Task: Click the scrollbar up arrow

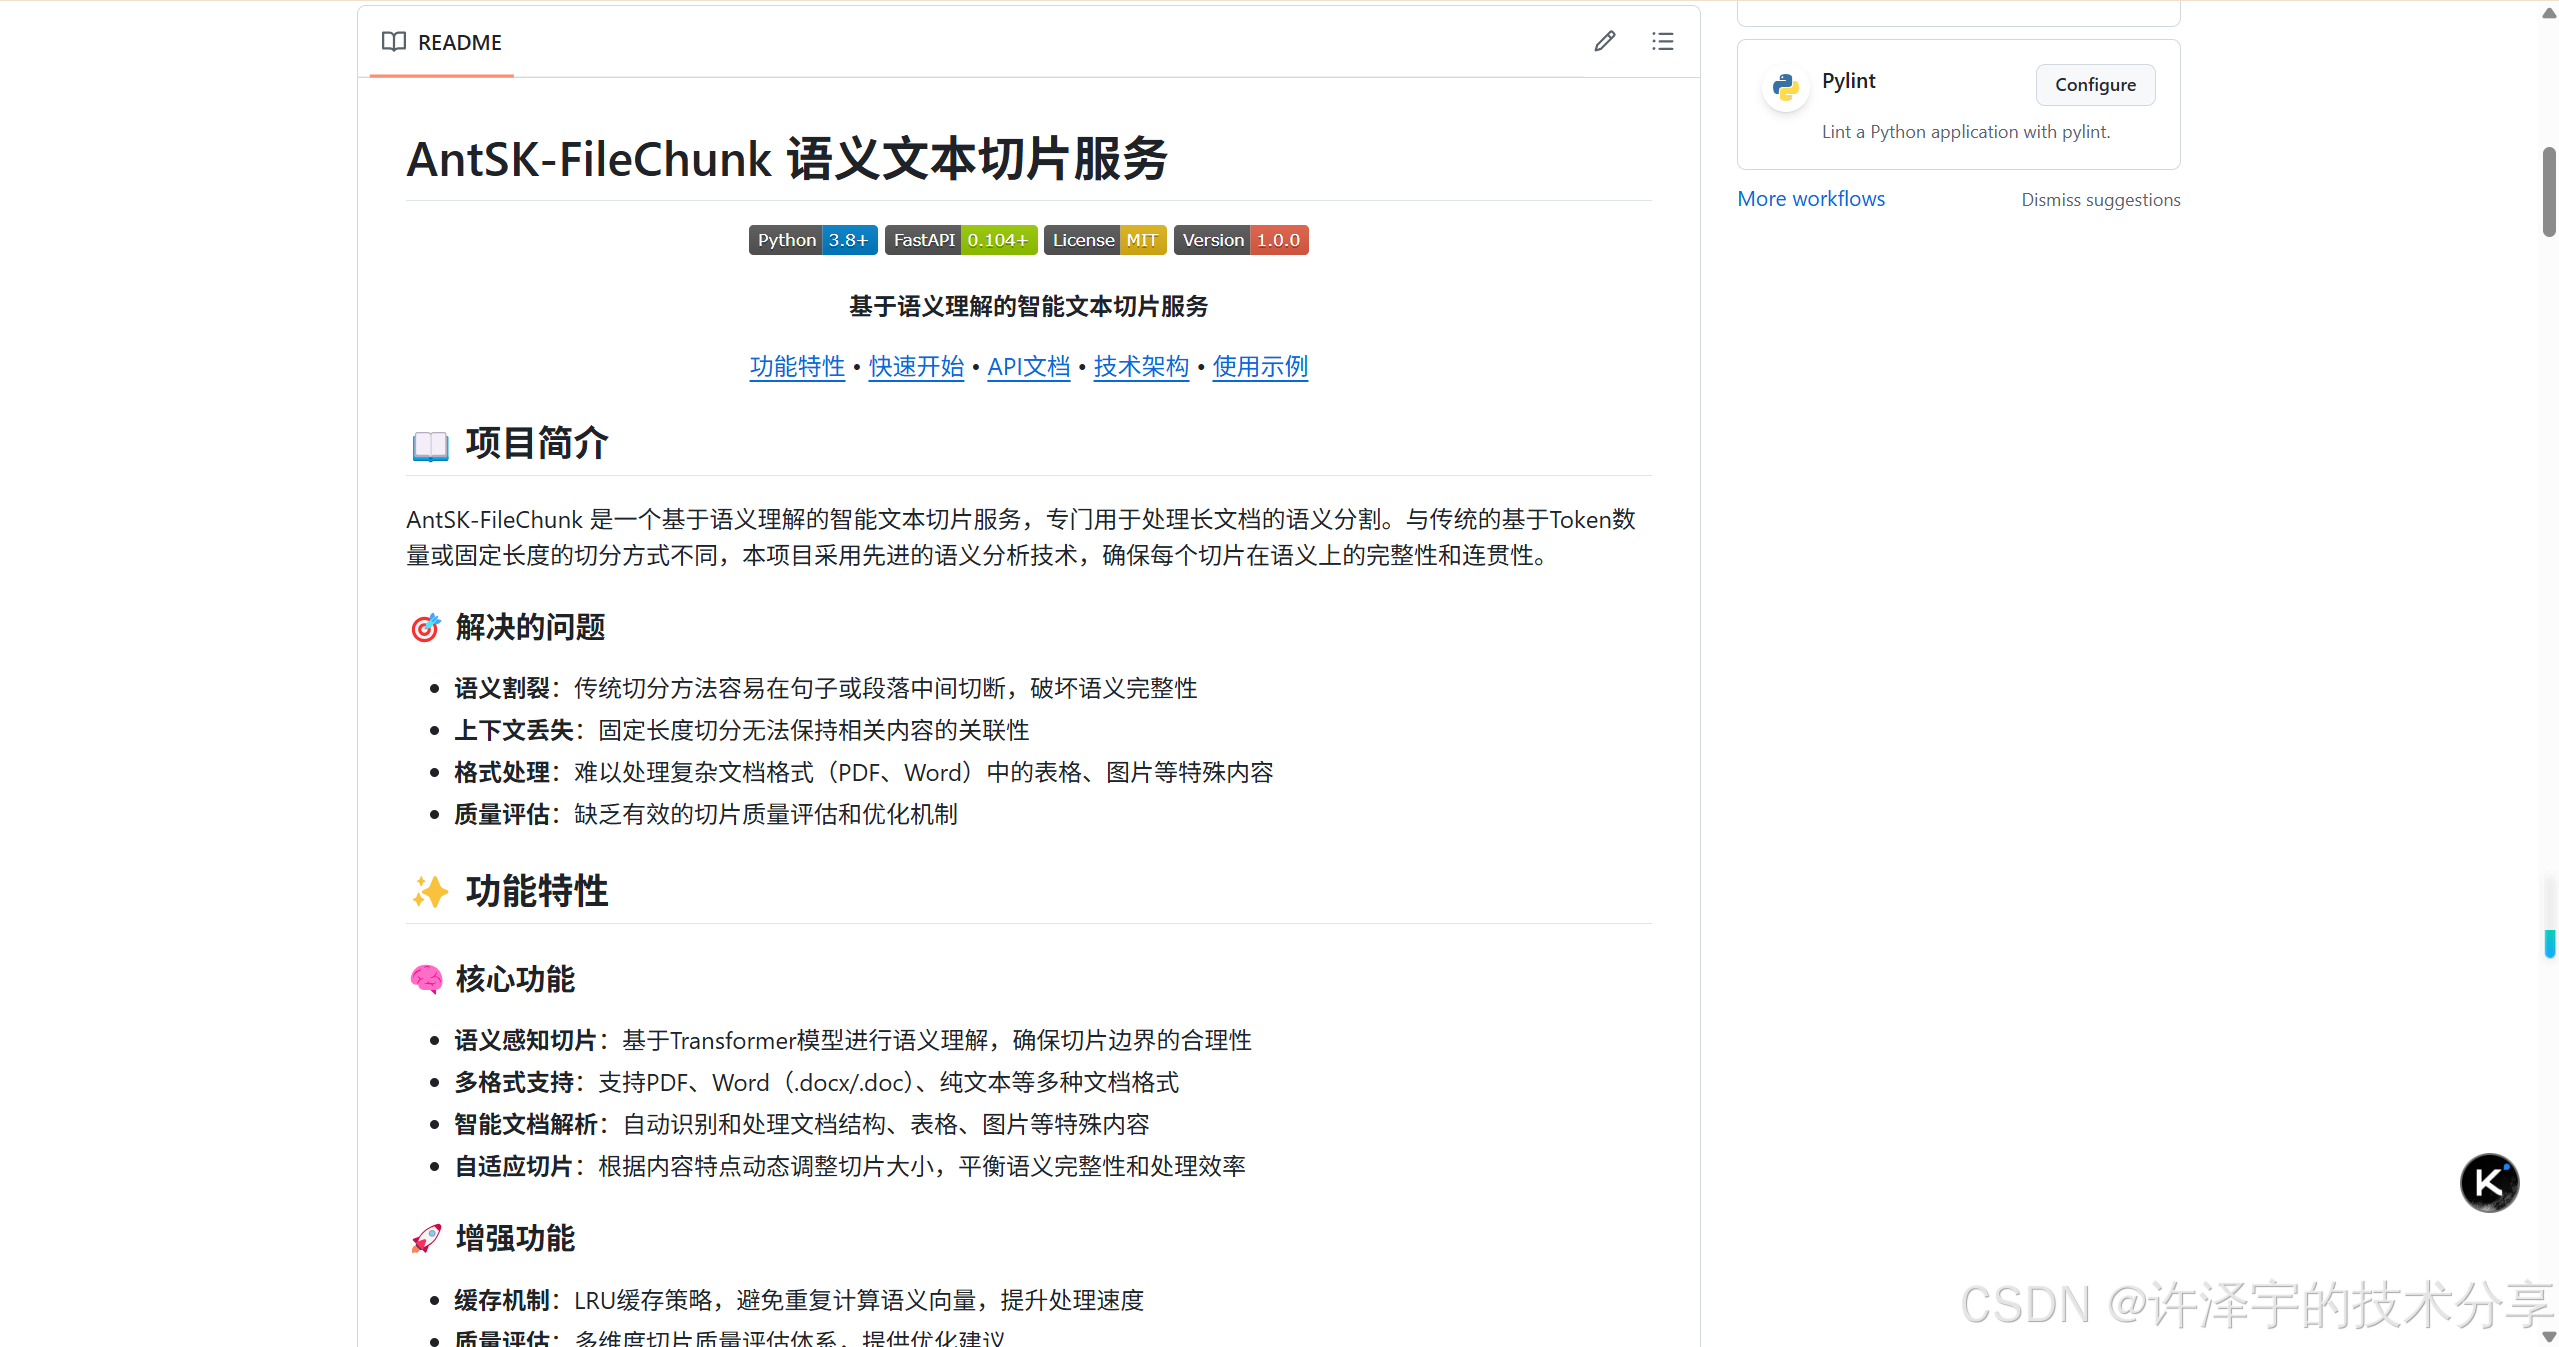Action: click(2549, 13)
